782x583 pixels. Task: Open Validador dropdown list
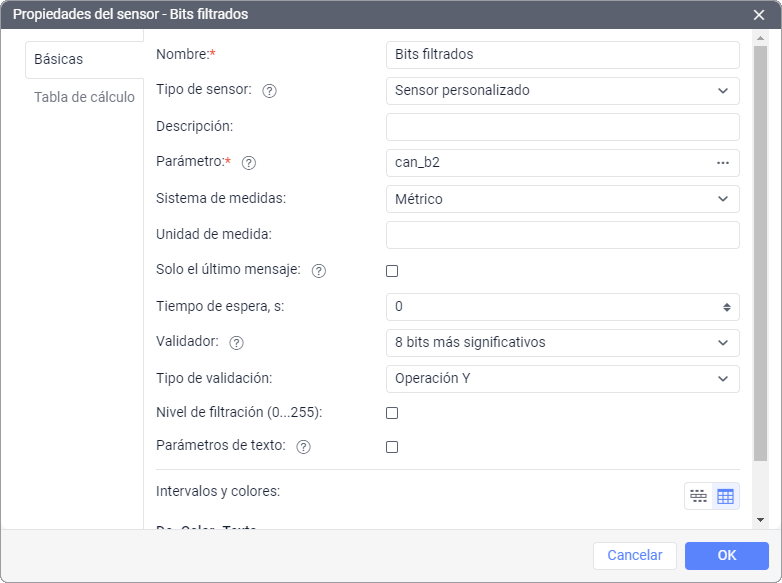pos(562,342)
